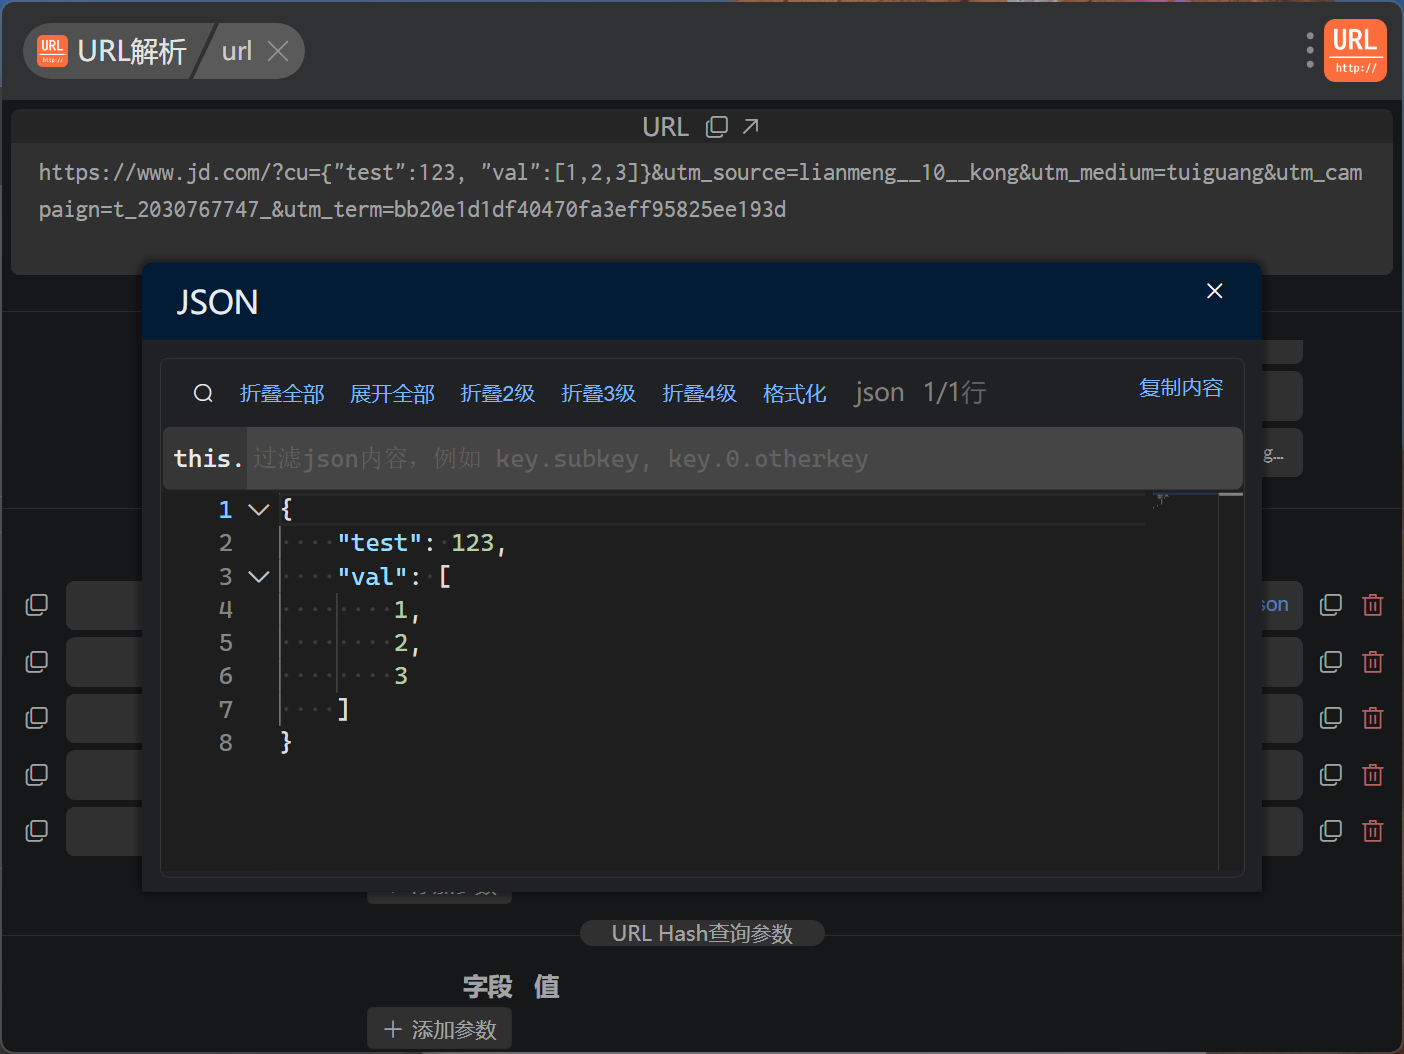The width and height of the screenshot is (1404, 1054).
Task: Collapse the root object on line 1
Action: (259, 510)
